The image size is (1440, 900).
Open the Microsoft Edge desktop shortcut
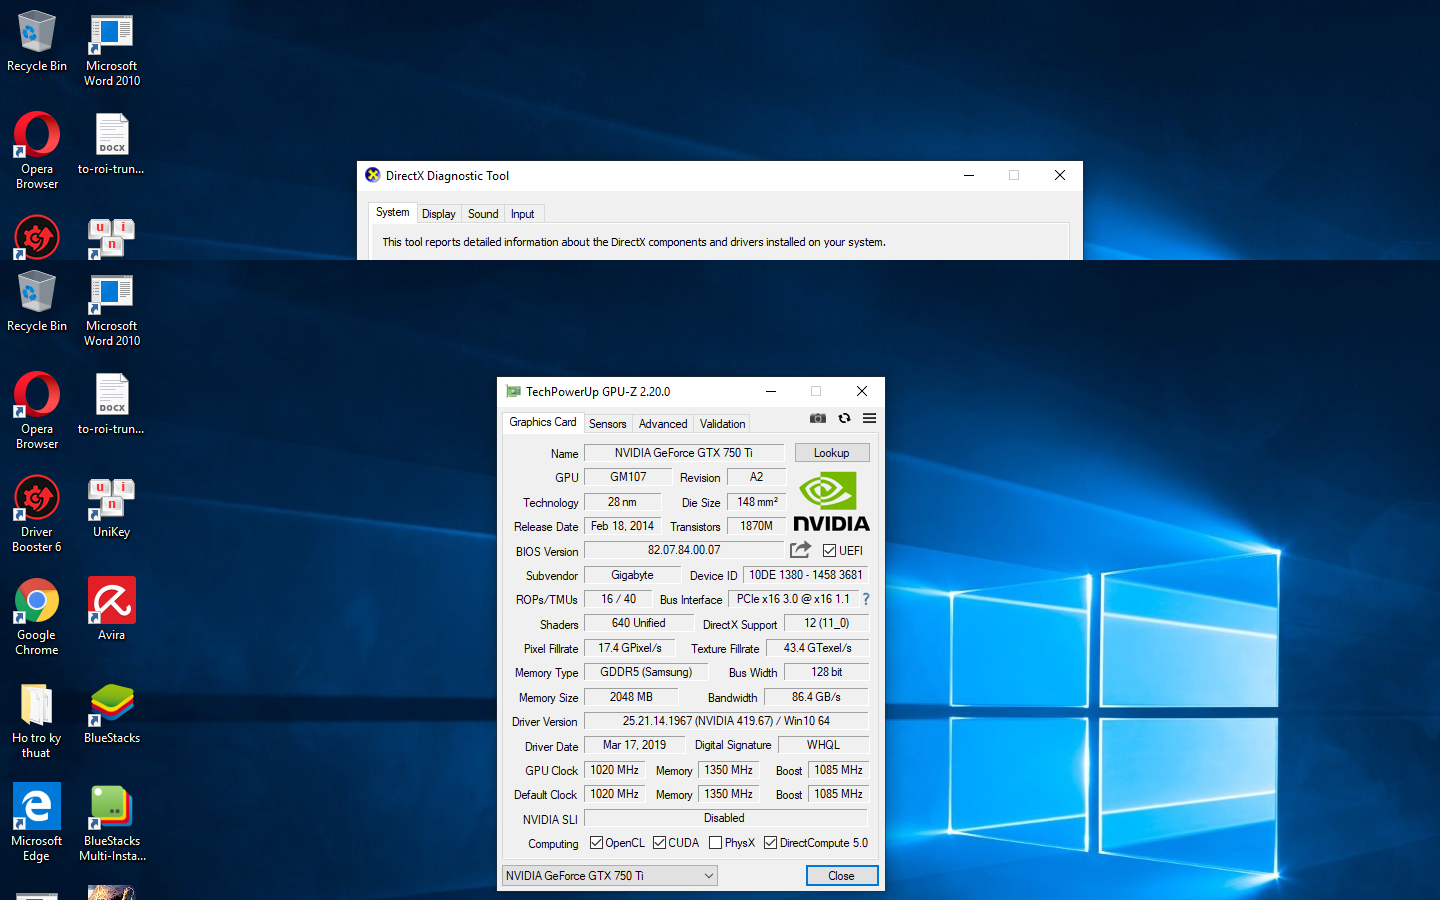tap(37, 822)
